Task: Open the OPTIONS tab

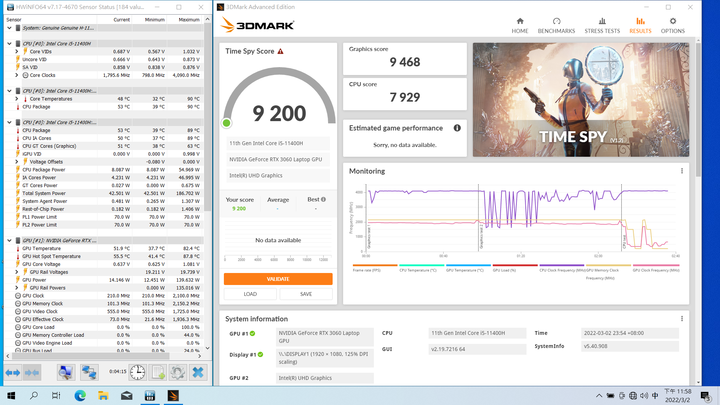Action: [673, 26]
